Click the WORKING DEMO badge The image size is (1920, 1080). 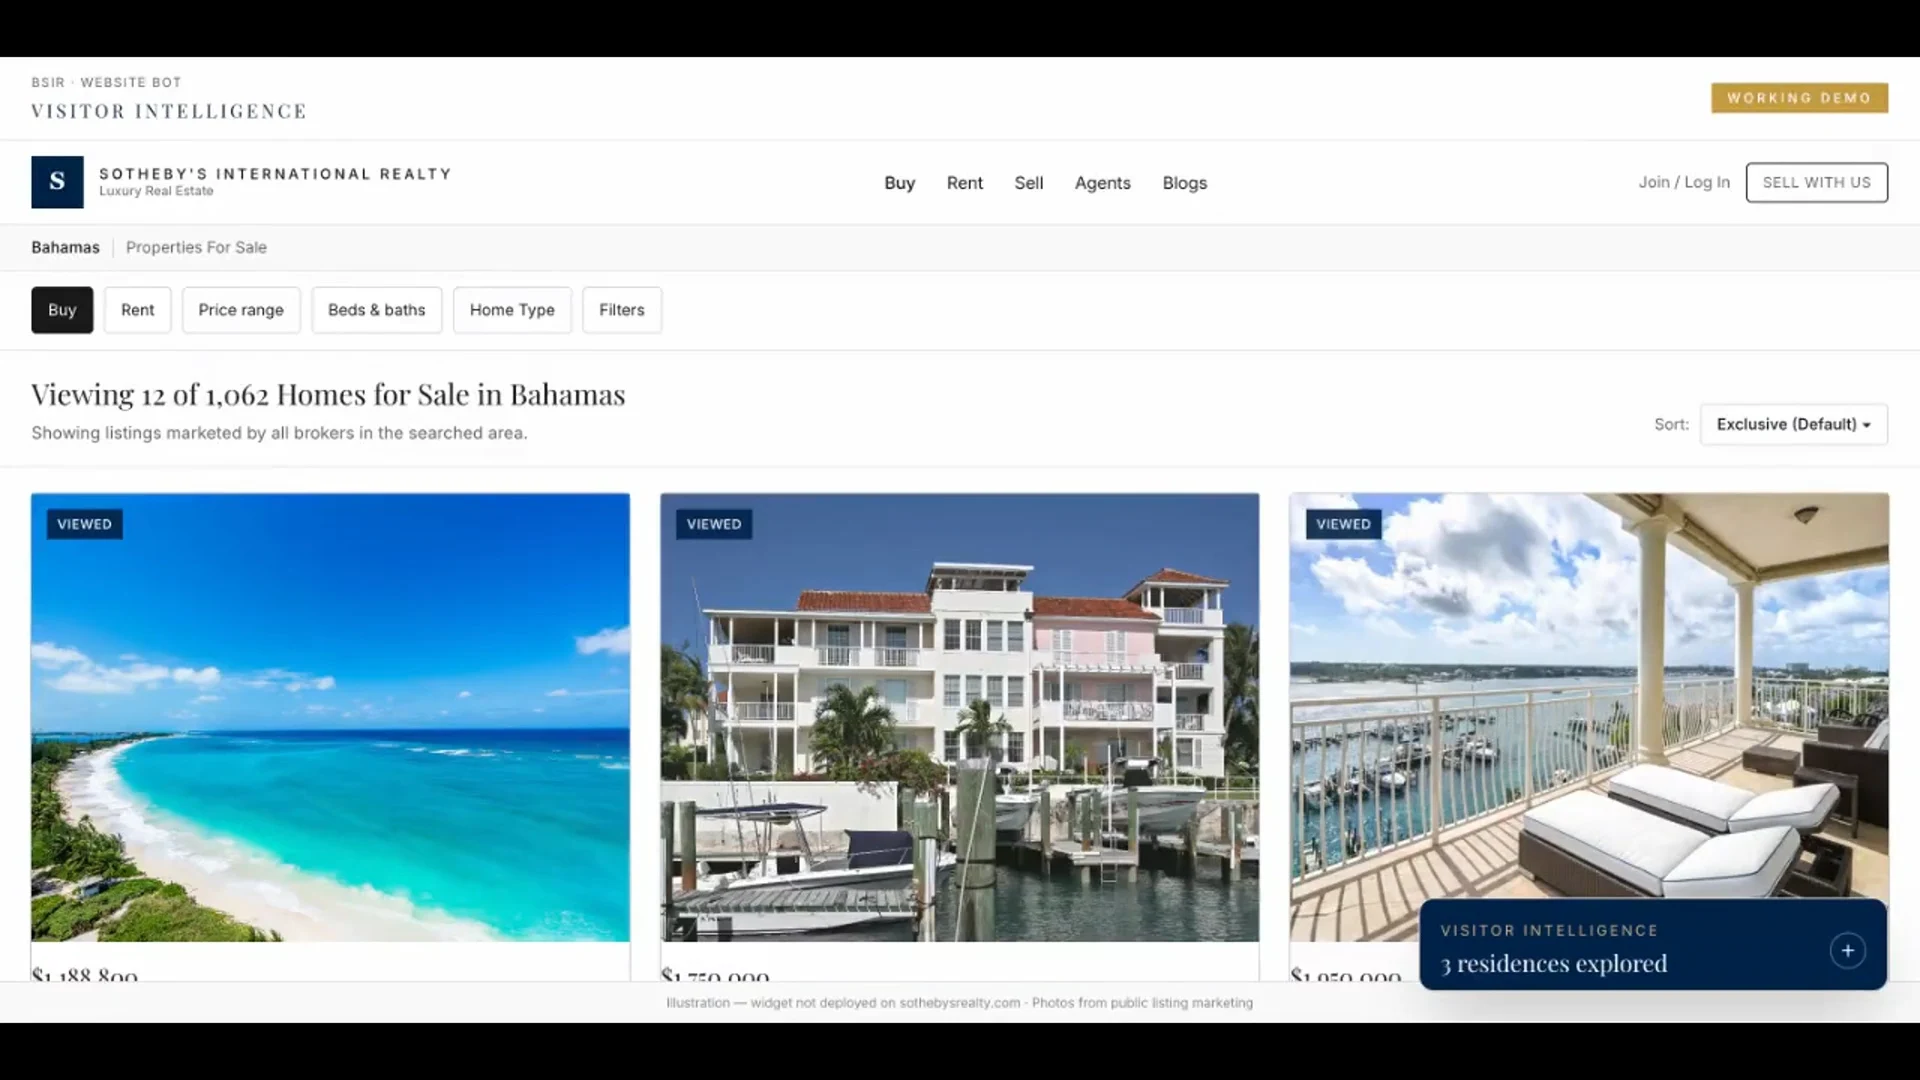click(x=1799, y=98)
